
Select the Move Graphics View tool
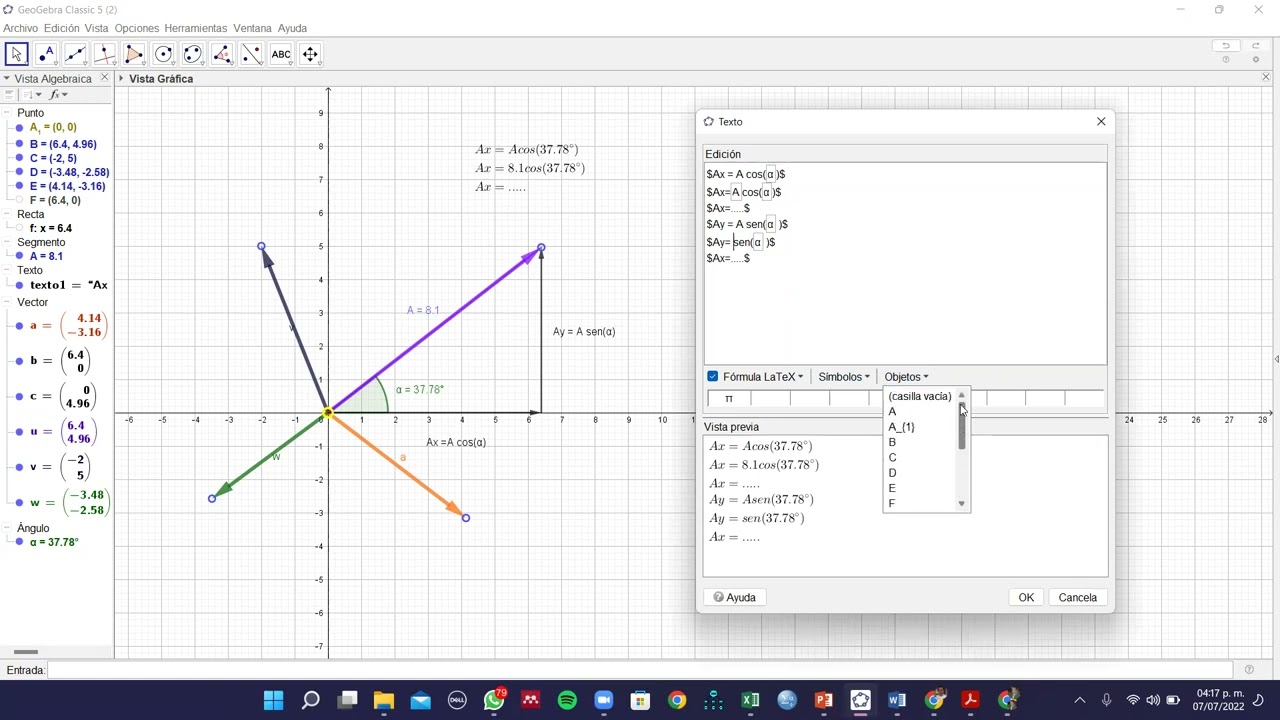click(x=311, y=54)
